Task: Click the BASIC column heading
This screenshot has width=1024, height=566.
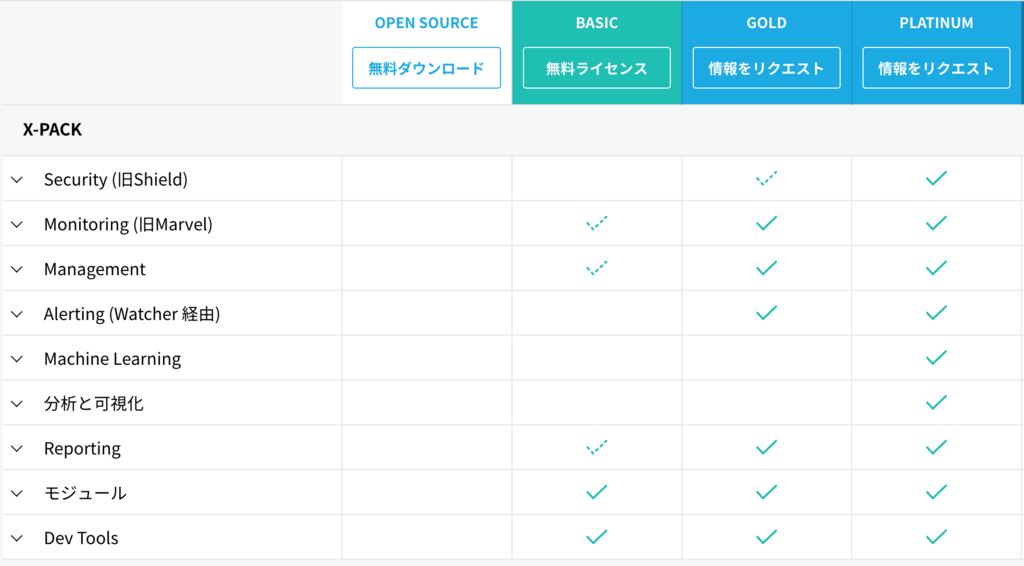Action: [x=596, y=23]
